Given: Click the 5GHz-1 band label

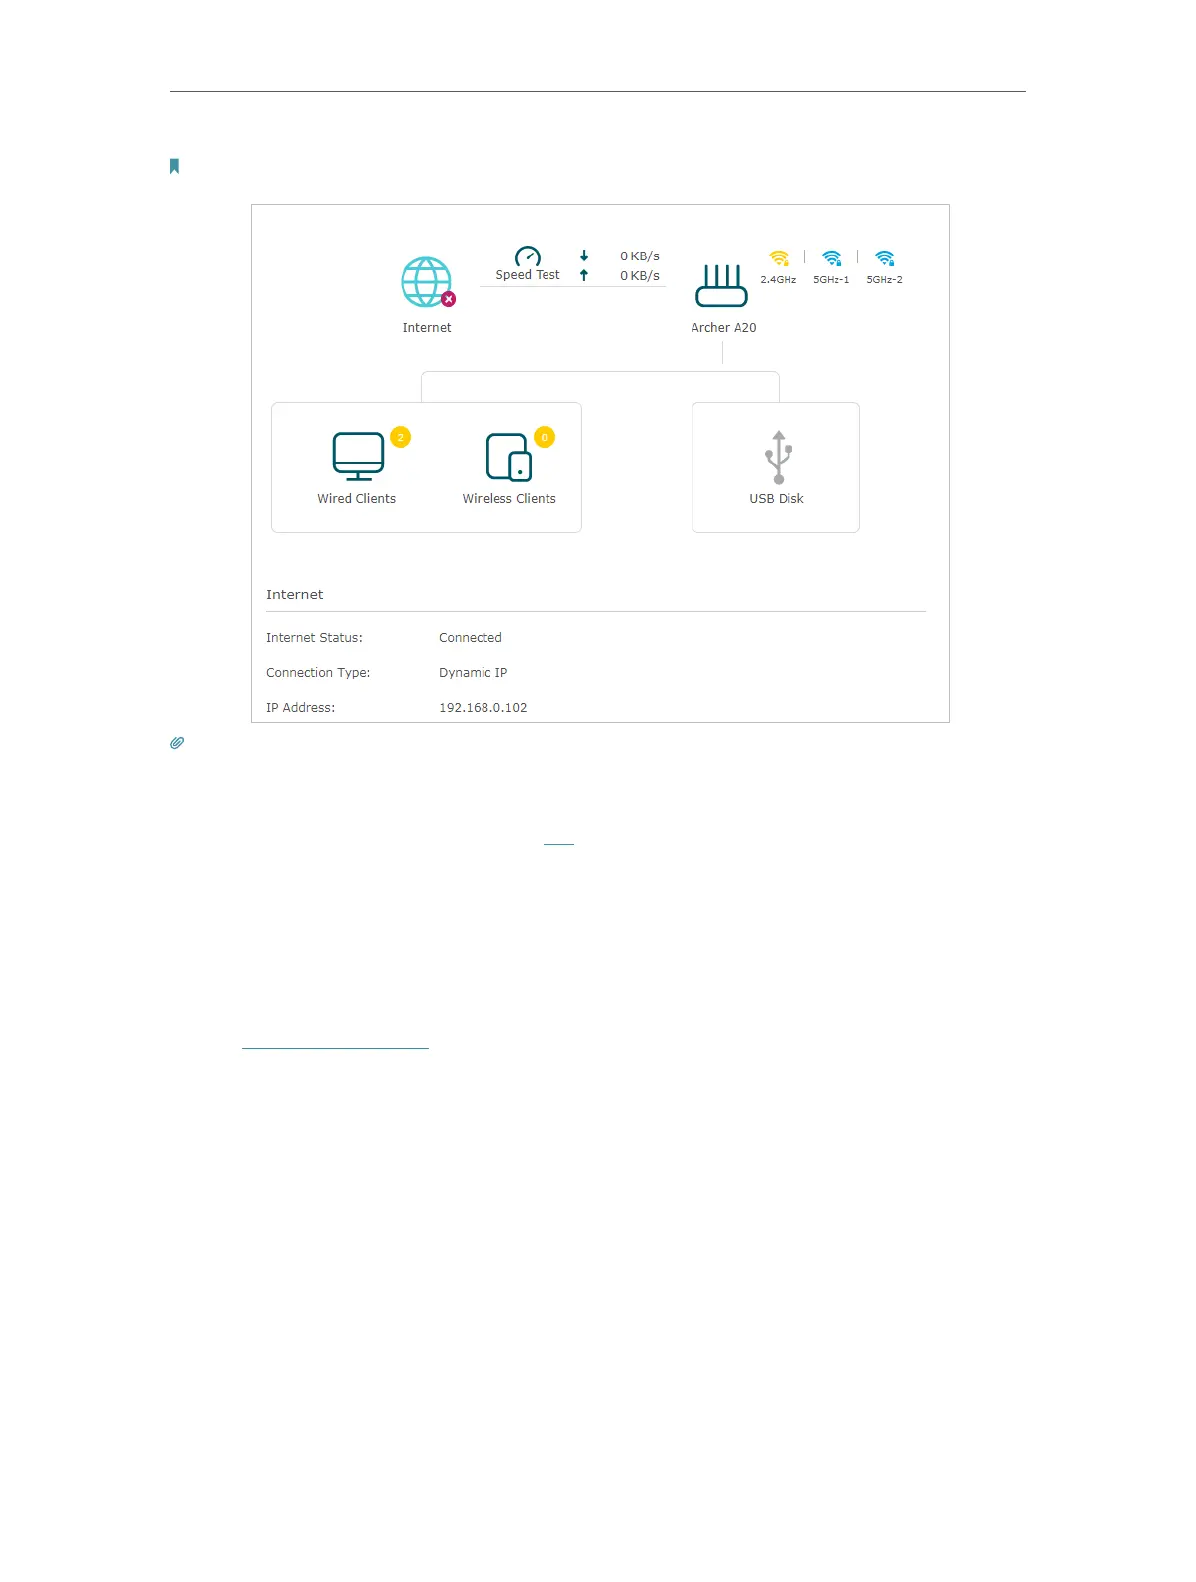Looking at the screenshot, I should (x=831, y=280).
